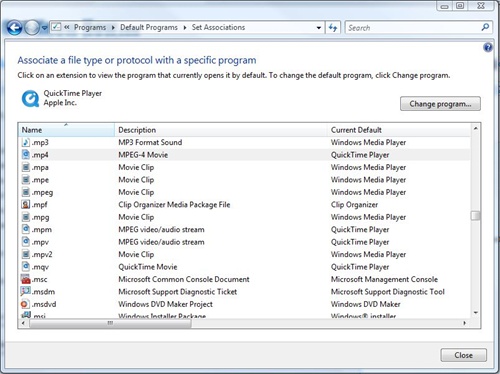This screenshot has height=374, width=500.
Task: Click the vertical scrollbar down arrow
Action: point(476,313)
